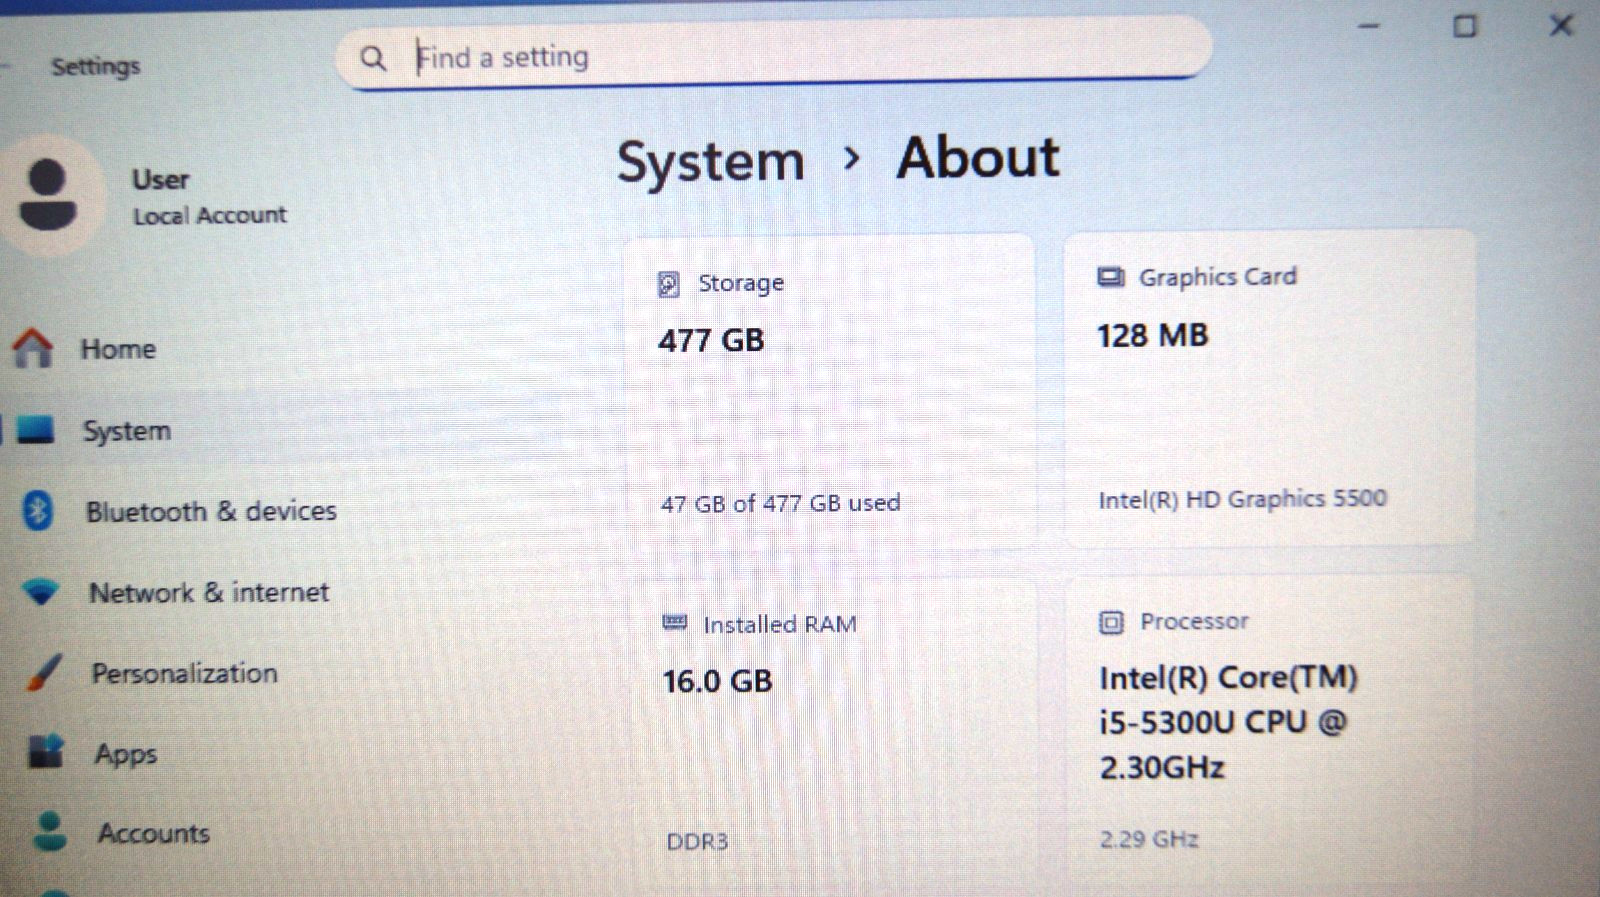Click the 128 MB graphics value

tap(1152, 336)
